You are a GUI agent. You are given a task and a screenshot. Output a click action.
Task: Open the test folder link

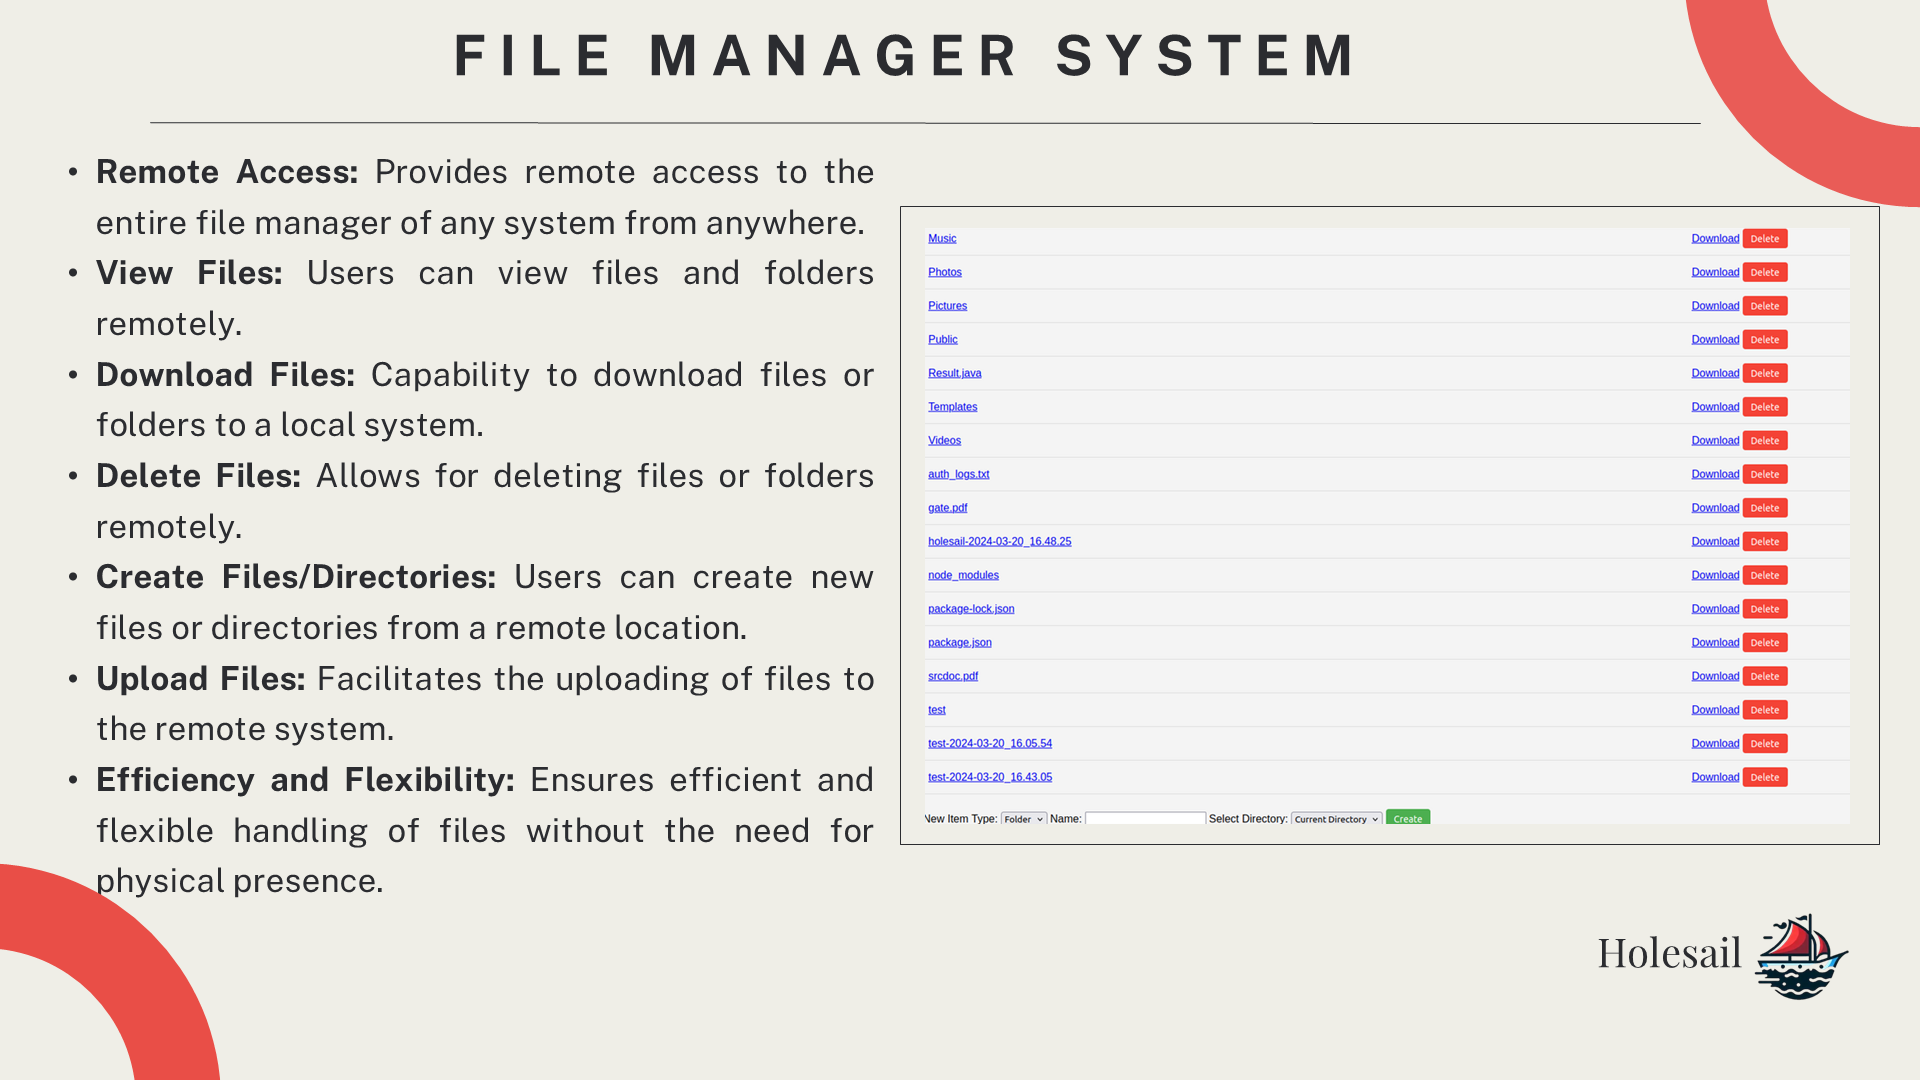click(937, 710)
